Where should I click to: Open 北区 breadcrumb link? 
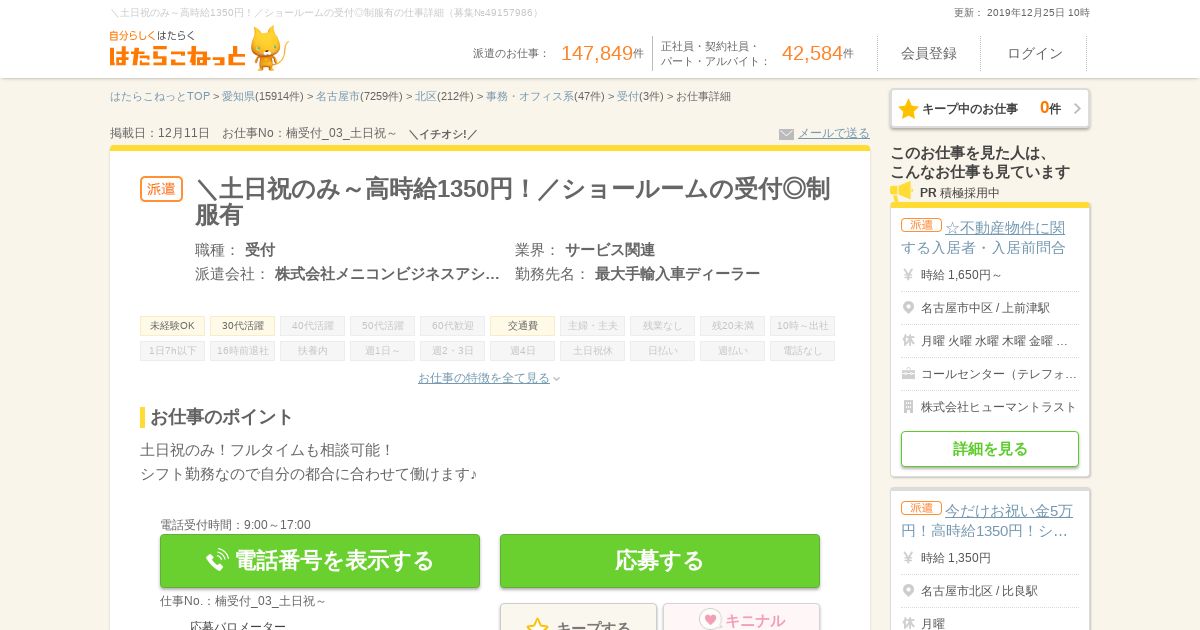point(426,97)
